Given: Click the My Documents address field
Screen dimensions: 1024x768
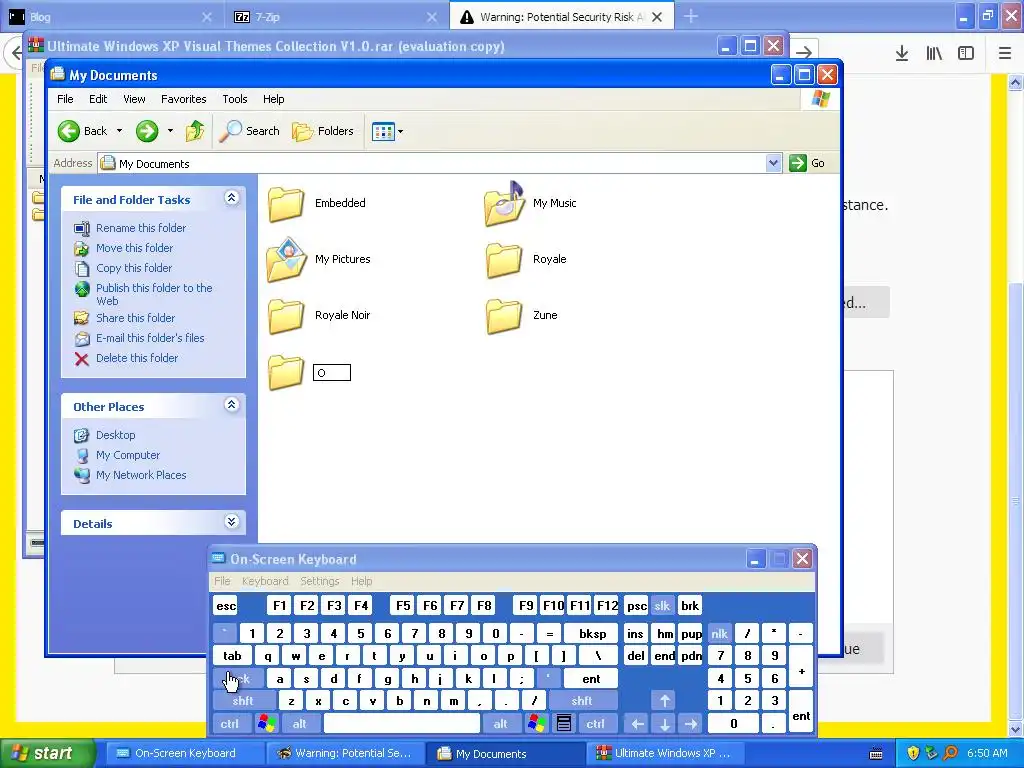Looking at the screenshot, I should click(x=432, y=163).
